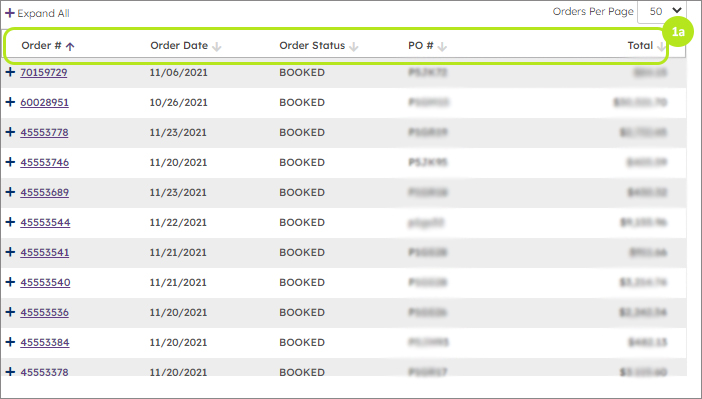The width and height of the screenshot is (702, 399).
Task: Open order link 45553540
Action: [x=45, y=283]
